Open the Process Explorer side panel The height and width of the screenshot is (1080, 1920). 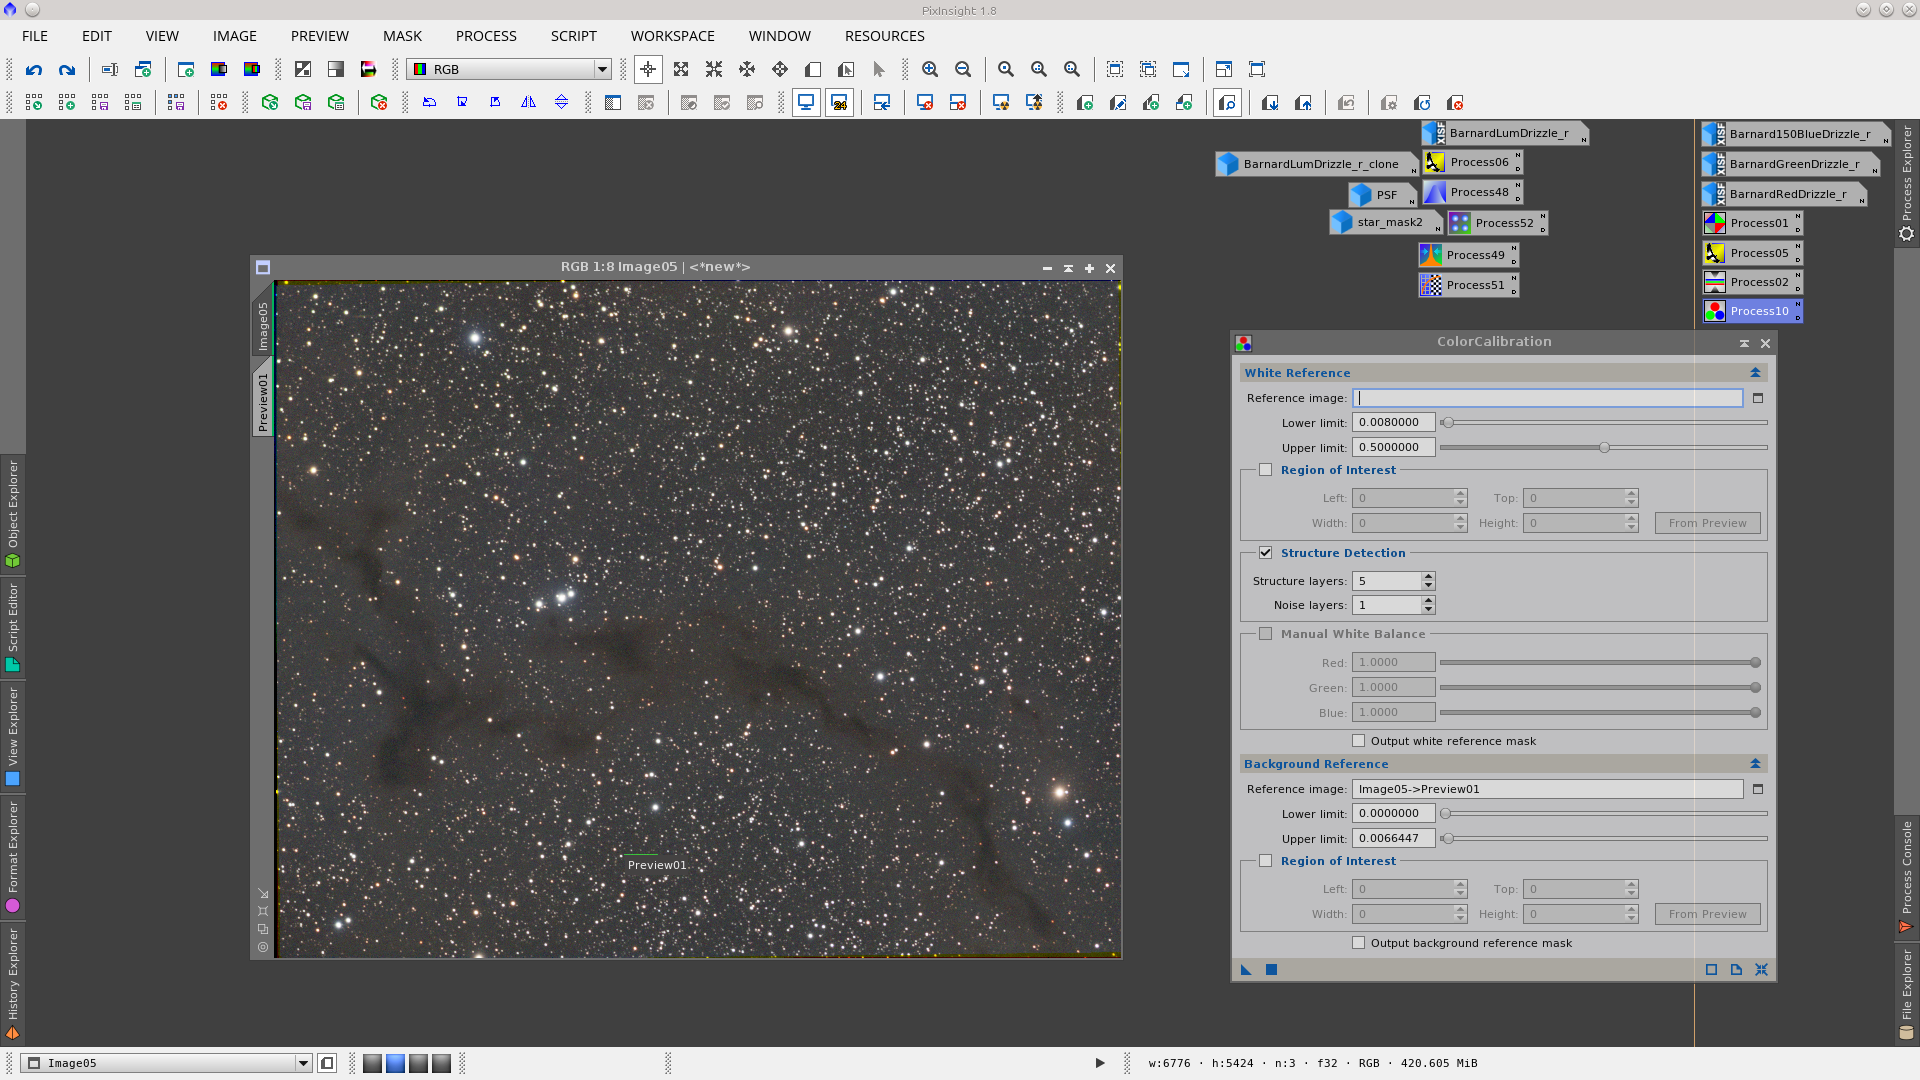pyautogui.click(x=1906, y=180)
